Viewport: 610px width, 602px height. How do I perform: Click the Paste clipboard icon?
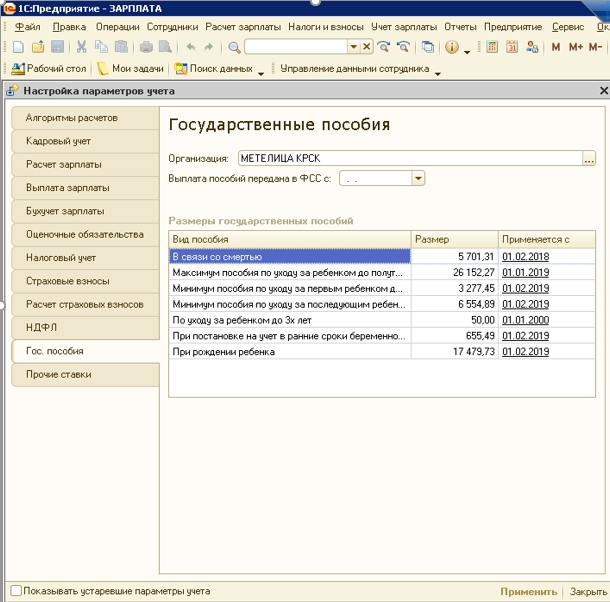coord(121,47)
